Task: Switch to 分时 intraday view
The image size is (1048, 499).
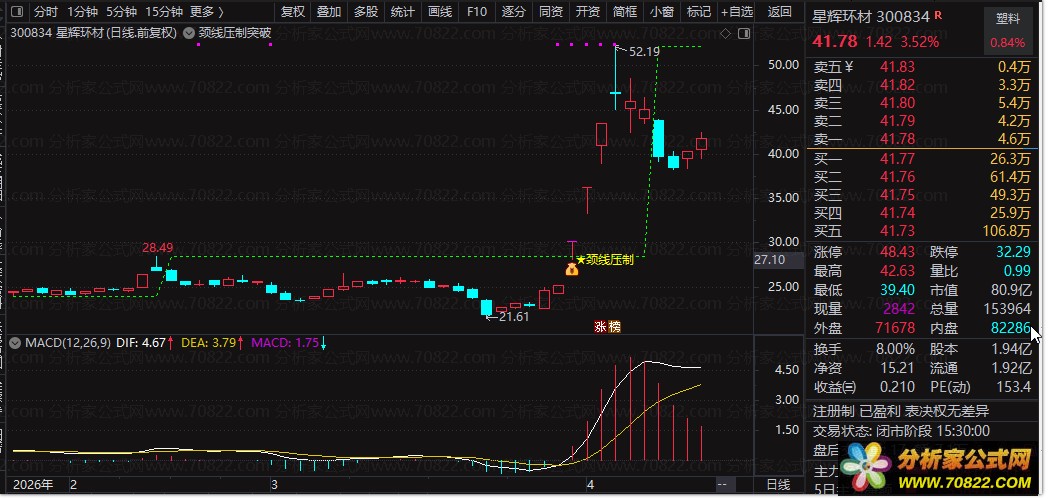Action: click(x=45, y=11)
